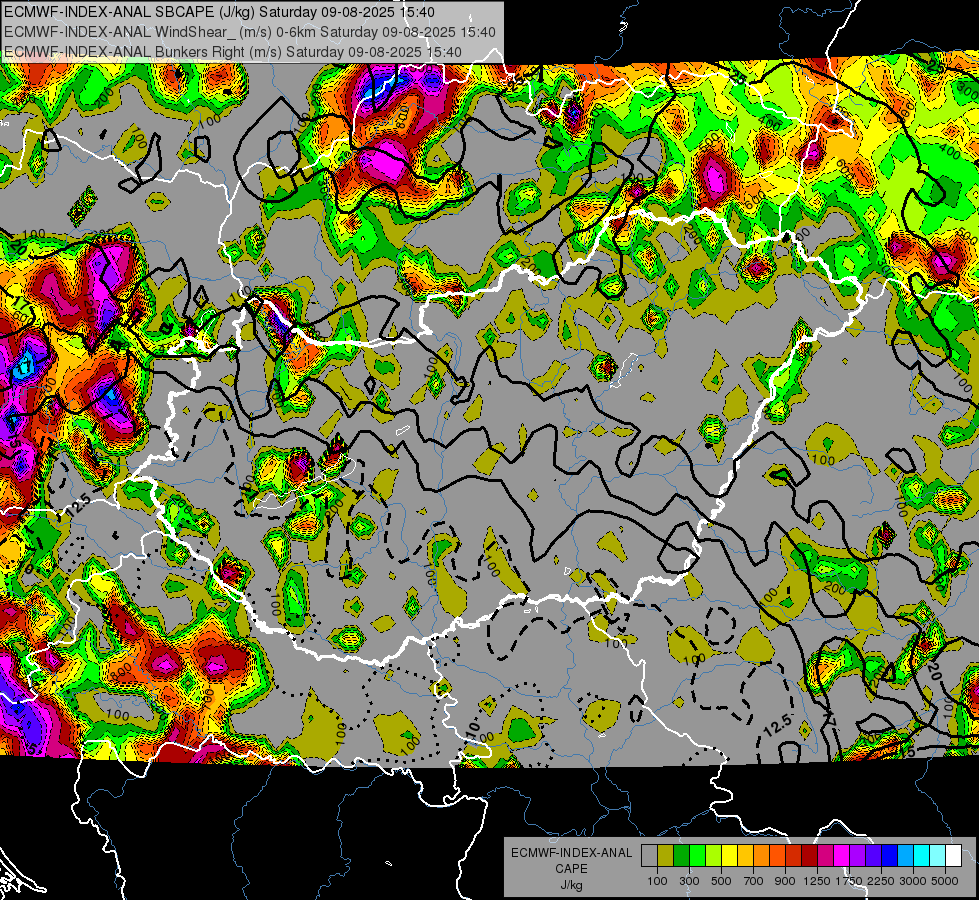Select the sky blue legend swatch

[x=905, y=855]
